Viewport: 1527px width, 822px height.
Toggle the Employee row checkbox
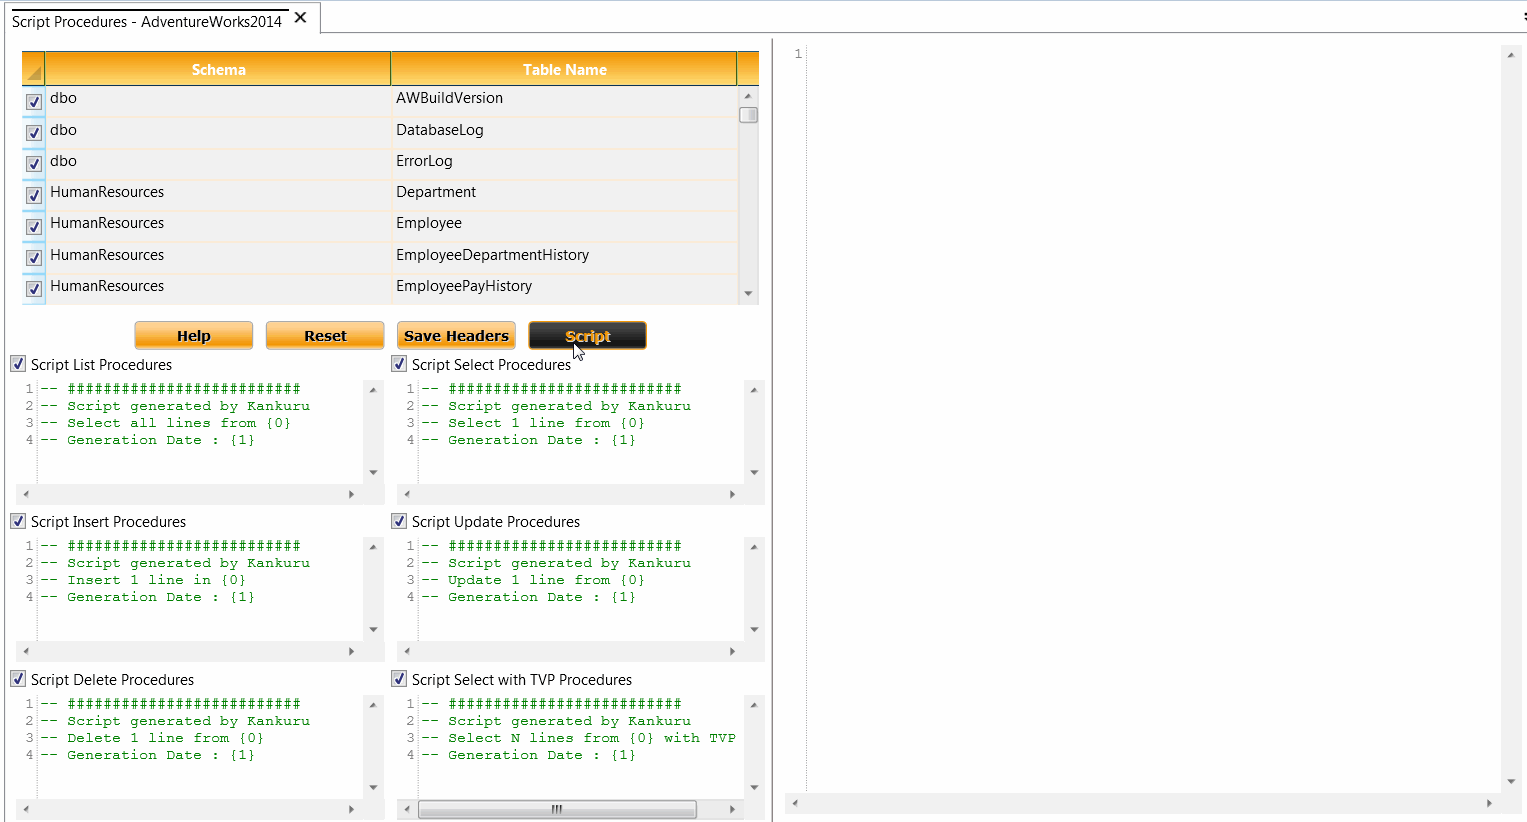[x=34, y=226]
